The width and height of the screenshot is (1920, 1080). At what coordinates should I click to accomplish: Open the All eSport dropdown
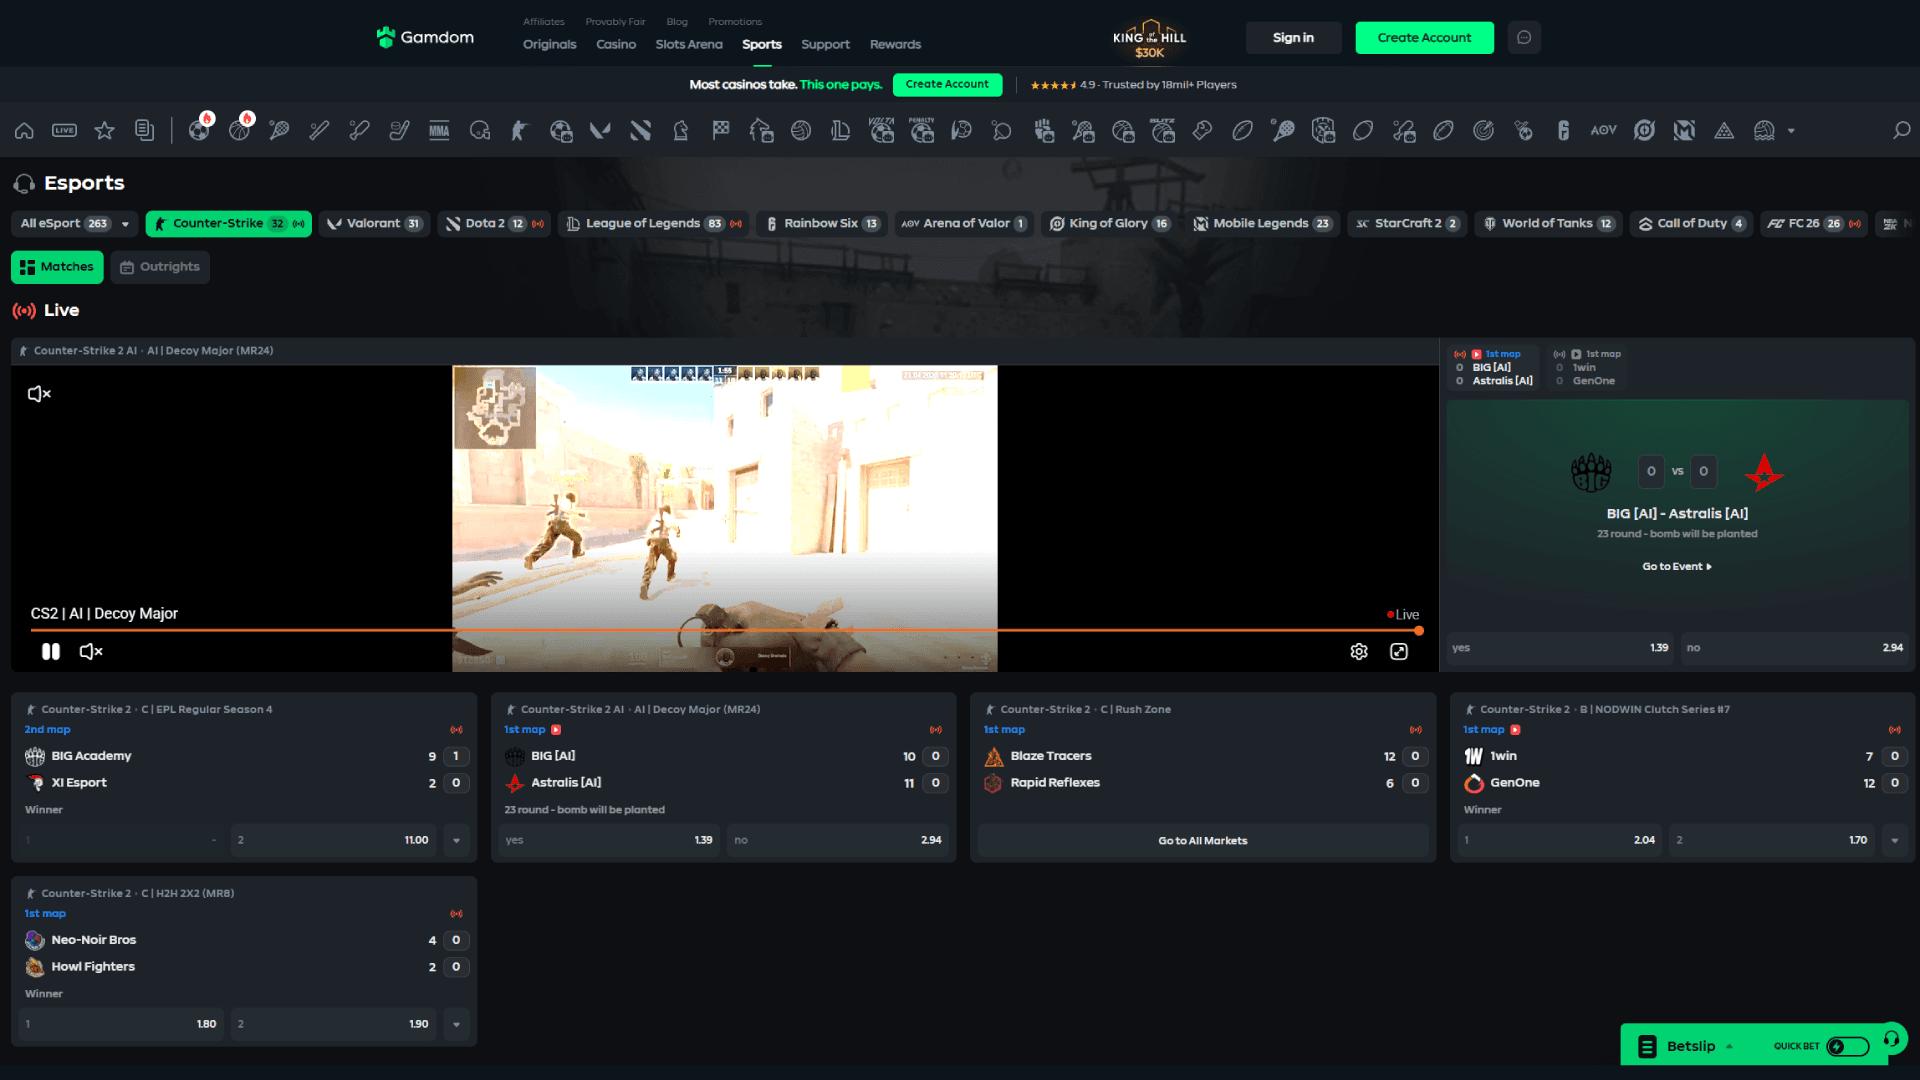coord(75,224)
